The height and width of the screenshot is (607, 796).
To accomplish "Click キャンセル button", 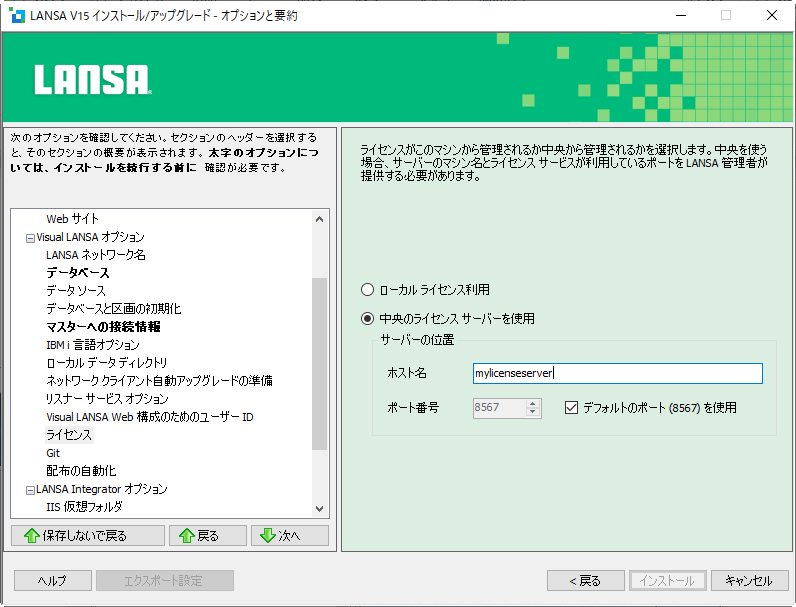I will point(749,581).
